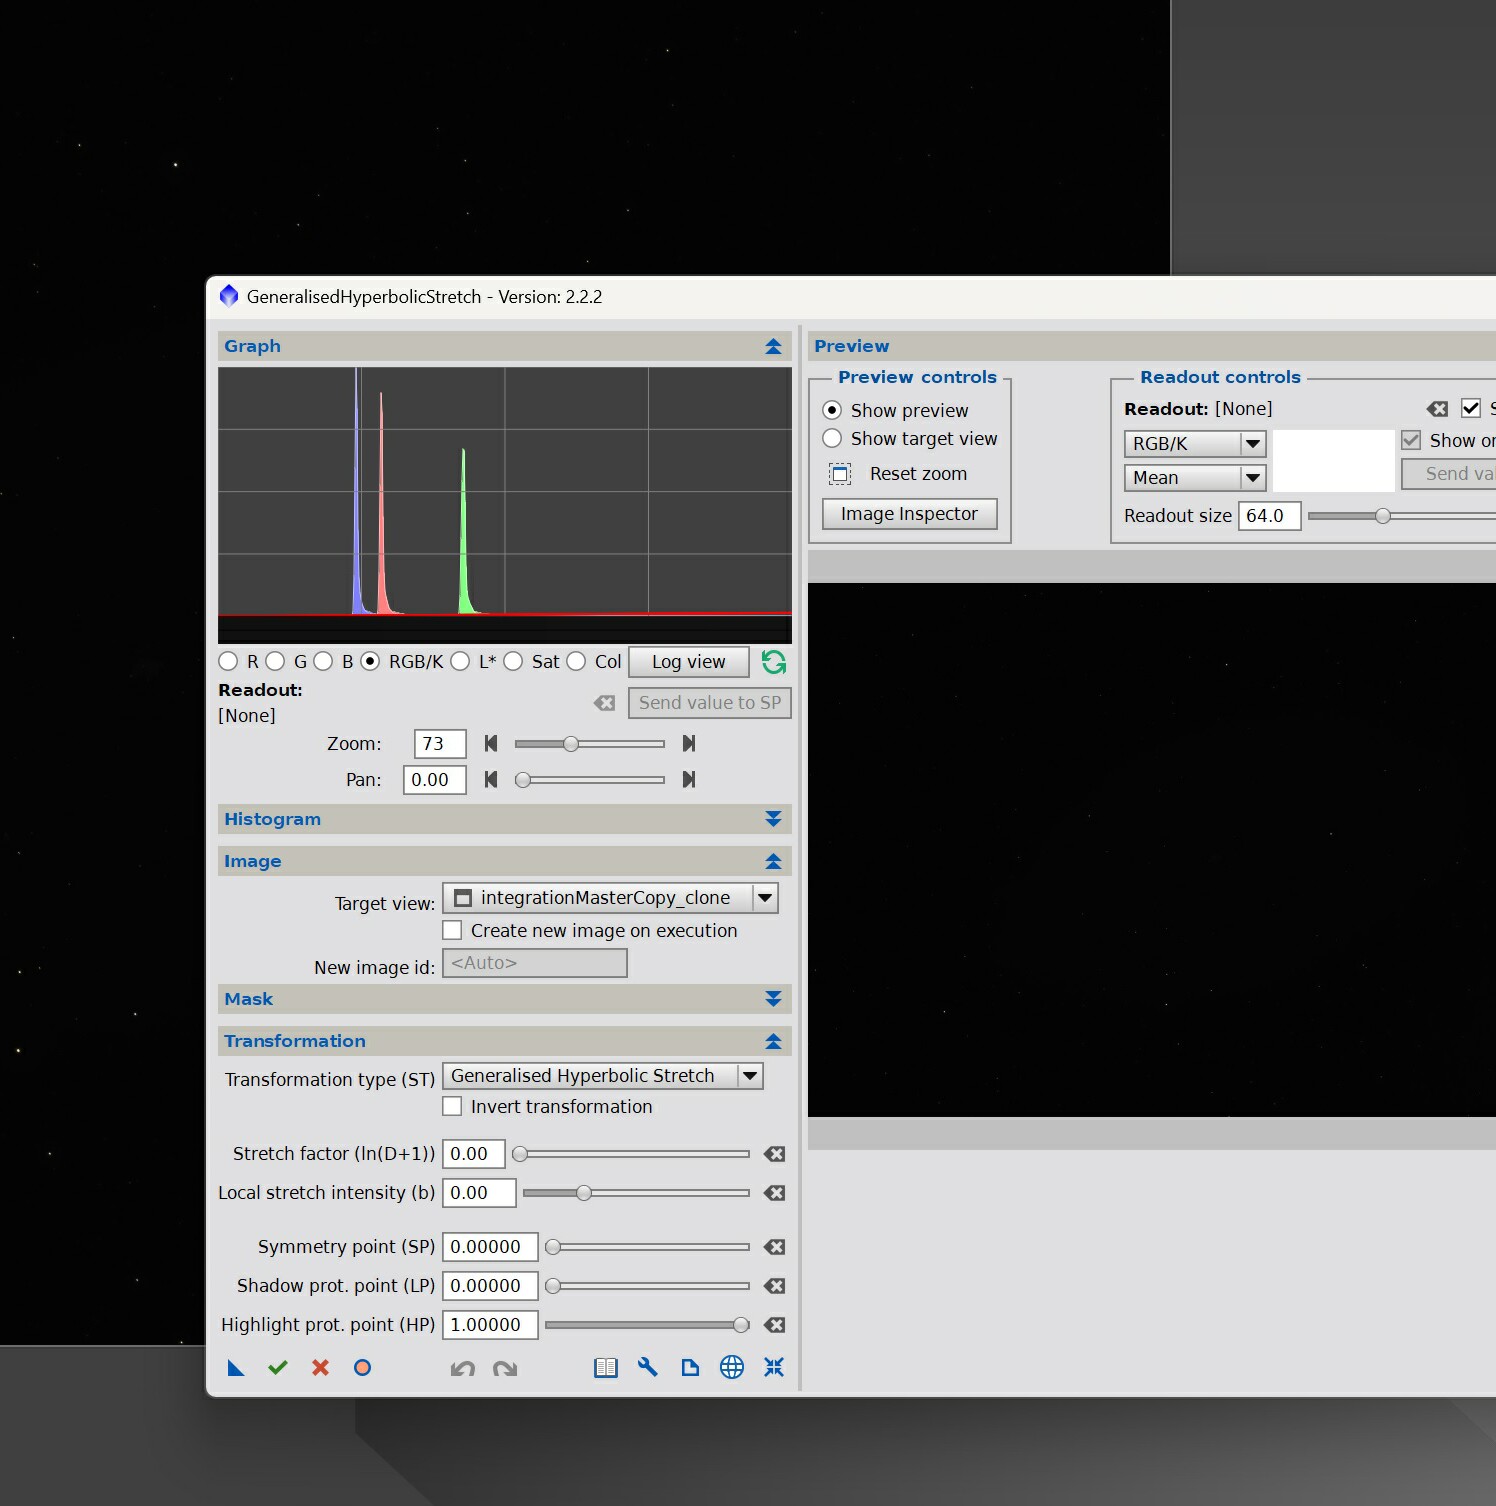This screenshot has height=1506, width=1496.
Task: Click the Zoom value field showing 73
Action: click(440, 744)
